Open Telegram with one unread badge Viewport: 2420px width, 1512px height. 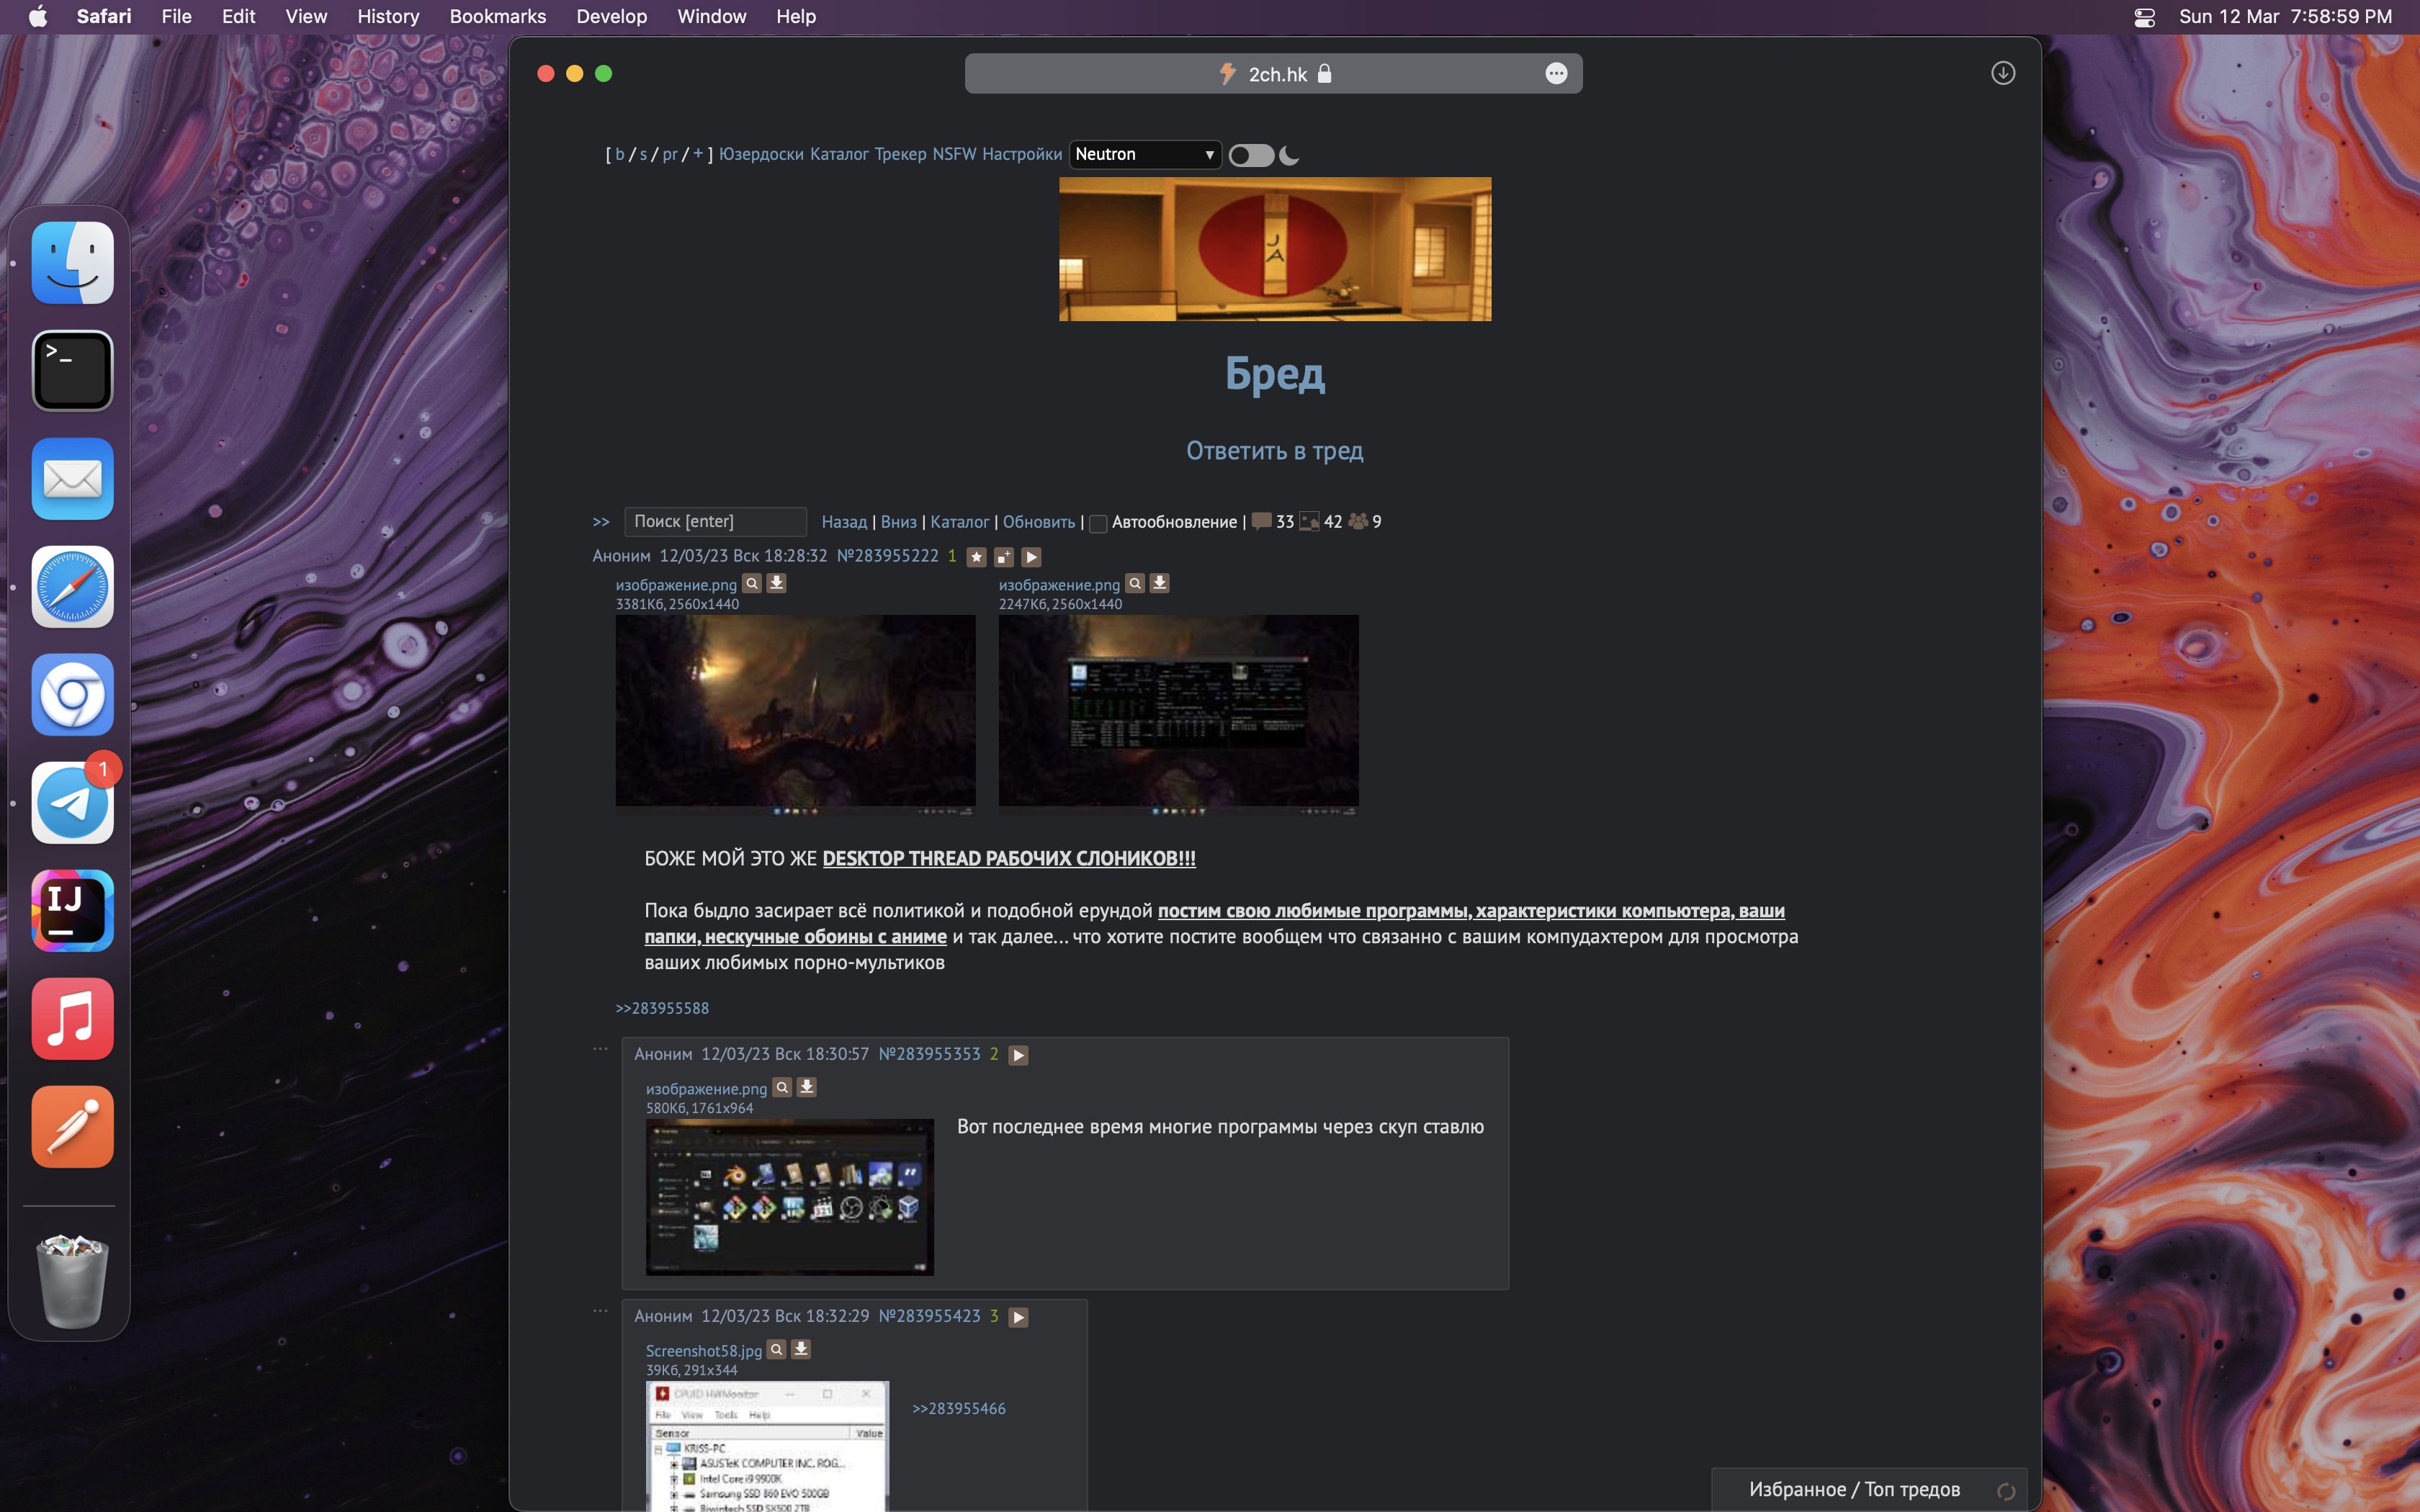click(x=72, y=803)
